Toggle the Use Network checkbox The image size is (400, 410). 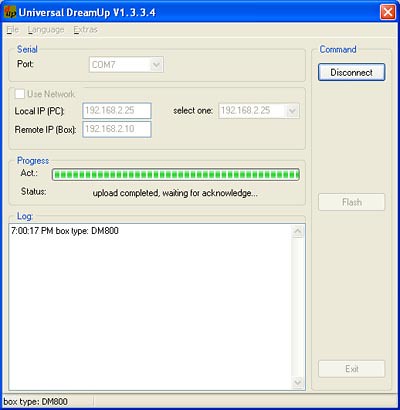point(20,94)
